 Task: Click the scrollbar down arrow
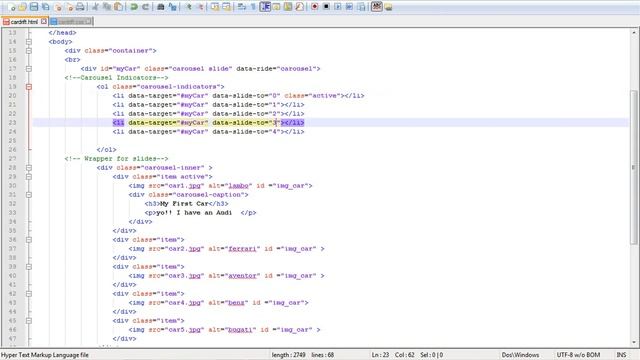click(634, 342)
